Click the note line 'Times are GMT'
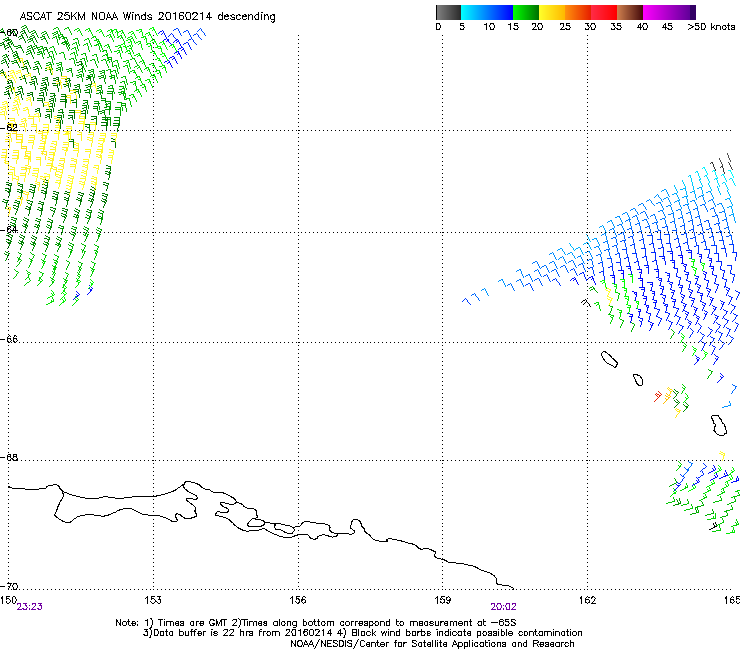Screen dimensions: 740x650 coord(193,623)
